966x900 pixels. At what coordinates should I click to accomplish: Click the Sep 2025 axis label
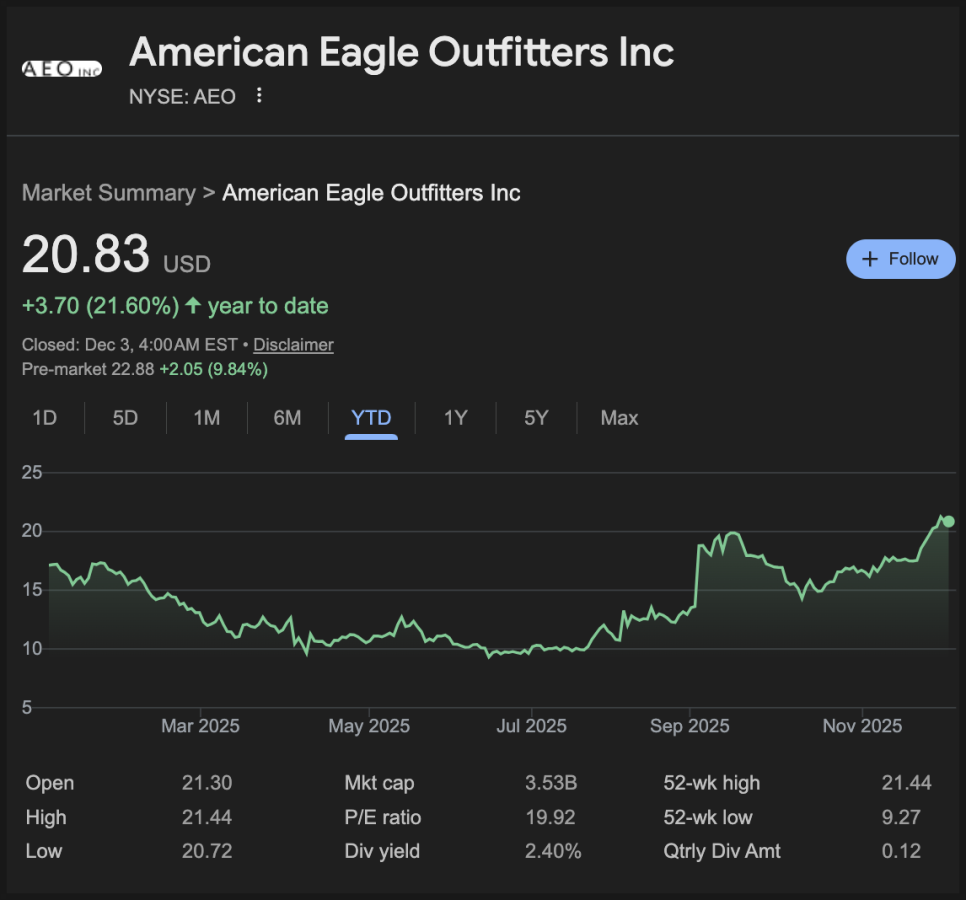coord(689,726)
